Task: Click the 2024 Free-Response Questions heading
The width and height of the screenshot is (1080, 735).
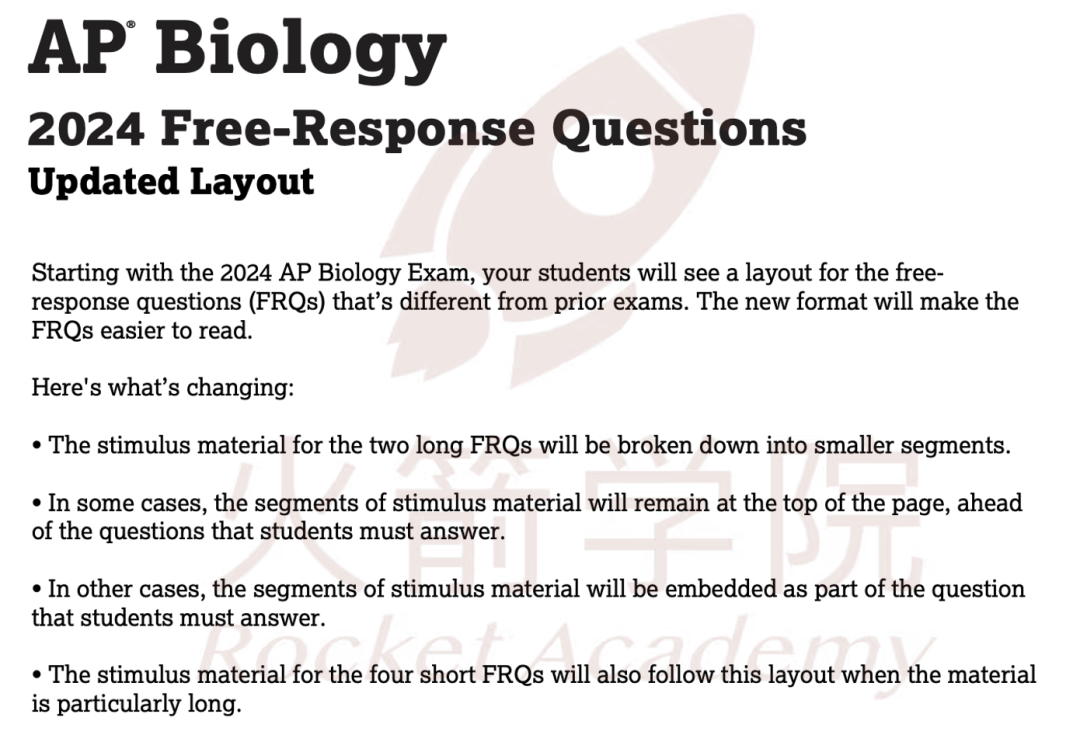Action: tap(417, 128)
